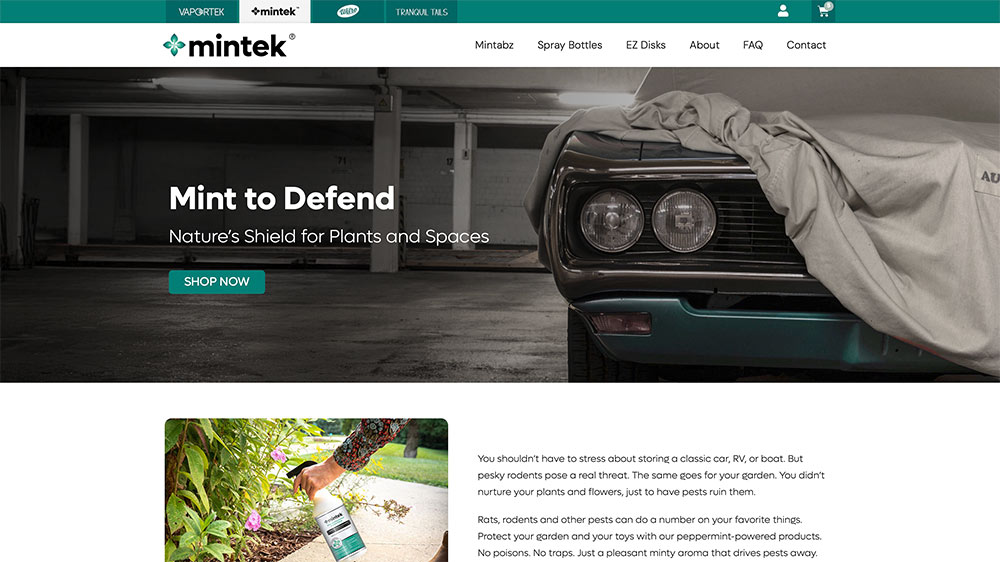Viewport: 1000px width, 562px height.
Task: Click the paragraph about storing a classic car
Action: (x=651, y=475)
